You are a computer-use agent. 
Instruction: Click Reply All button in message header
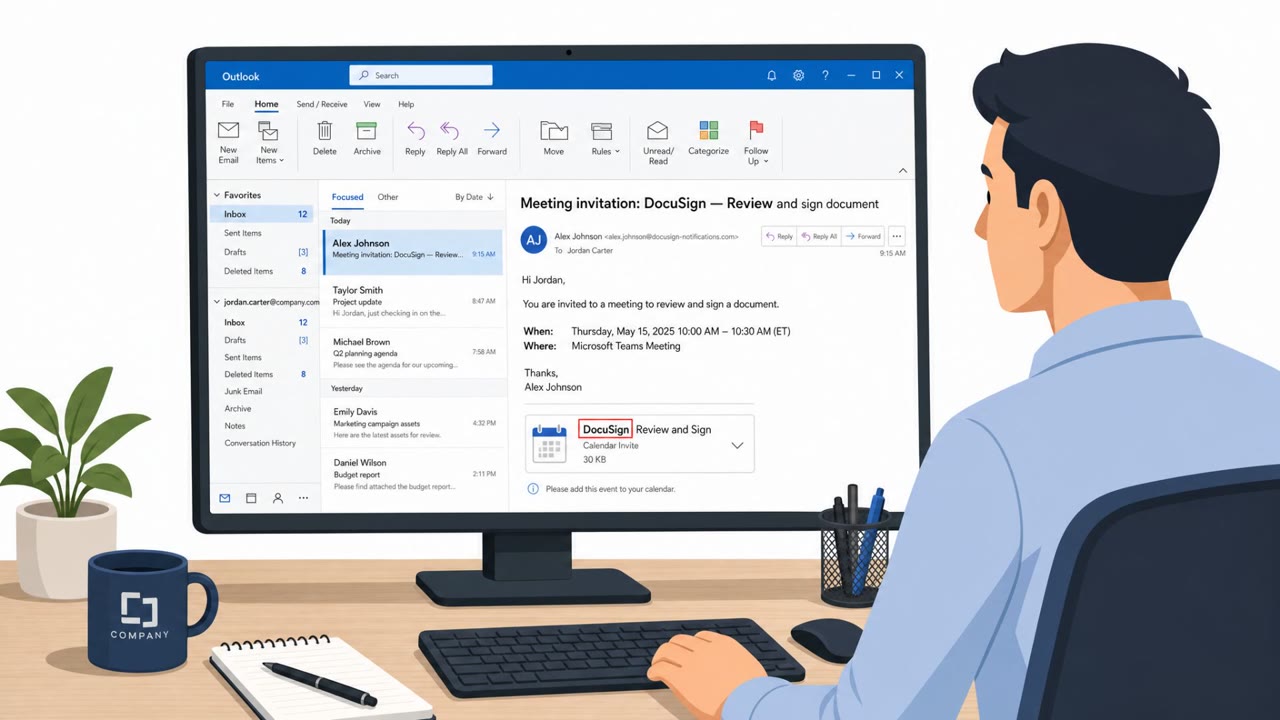pyautogui.click(x=820, y=237)
